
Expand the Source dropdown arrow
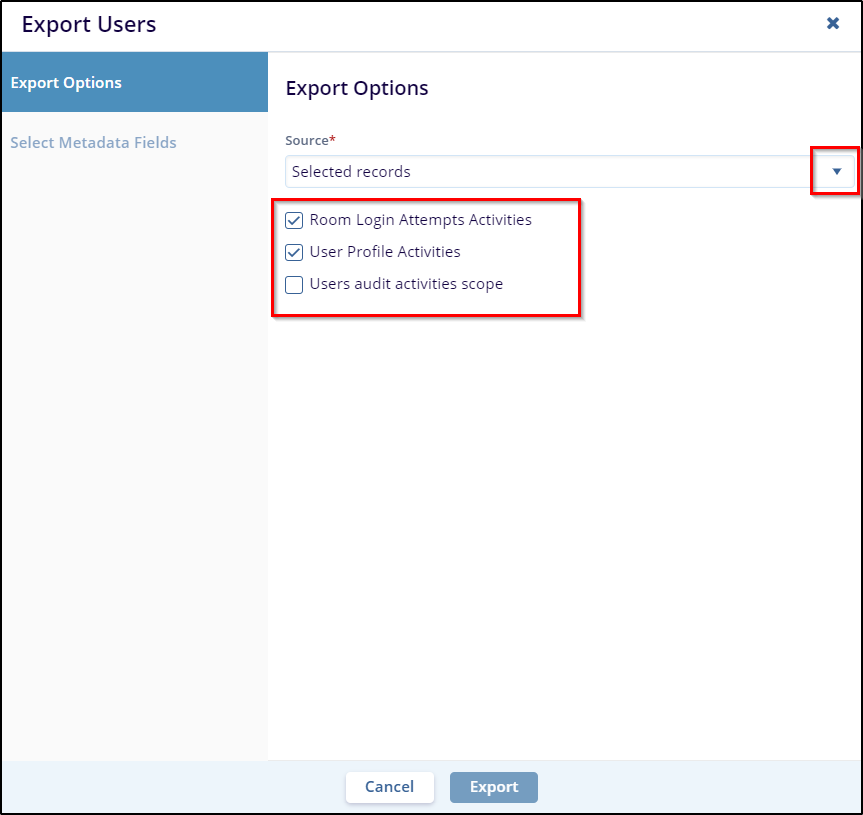pyautogui.click(x=837, y=171)
